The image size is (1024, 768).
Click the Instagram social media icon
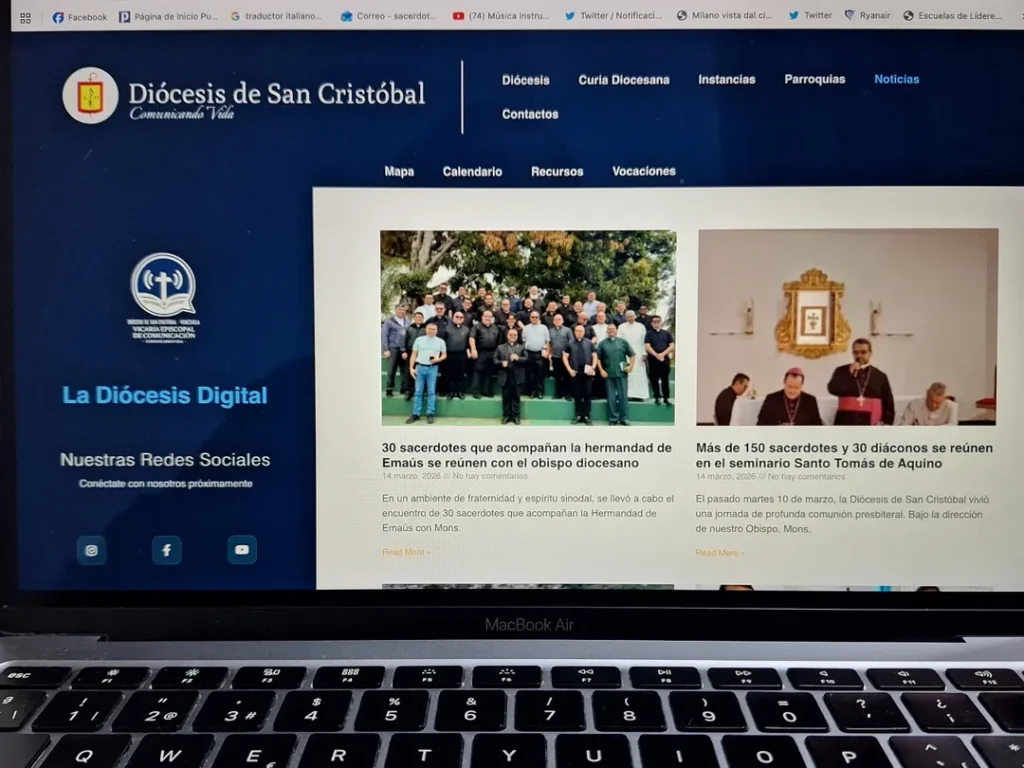92,550
